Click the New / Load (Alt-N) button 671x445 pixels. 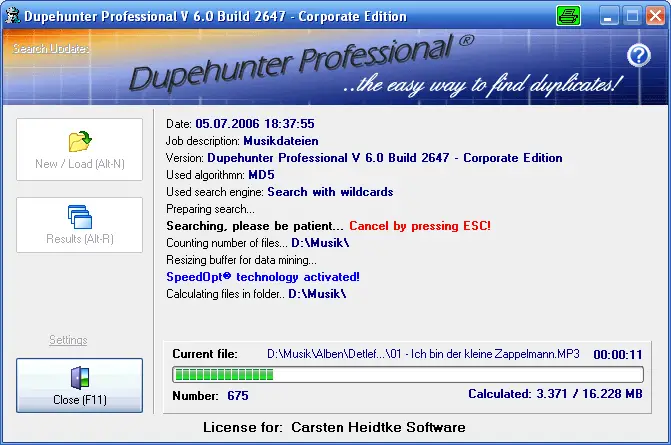pyautogui.click(x=80, y=149)
